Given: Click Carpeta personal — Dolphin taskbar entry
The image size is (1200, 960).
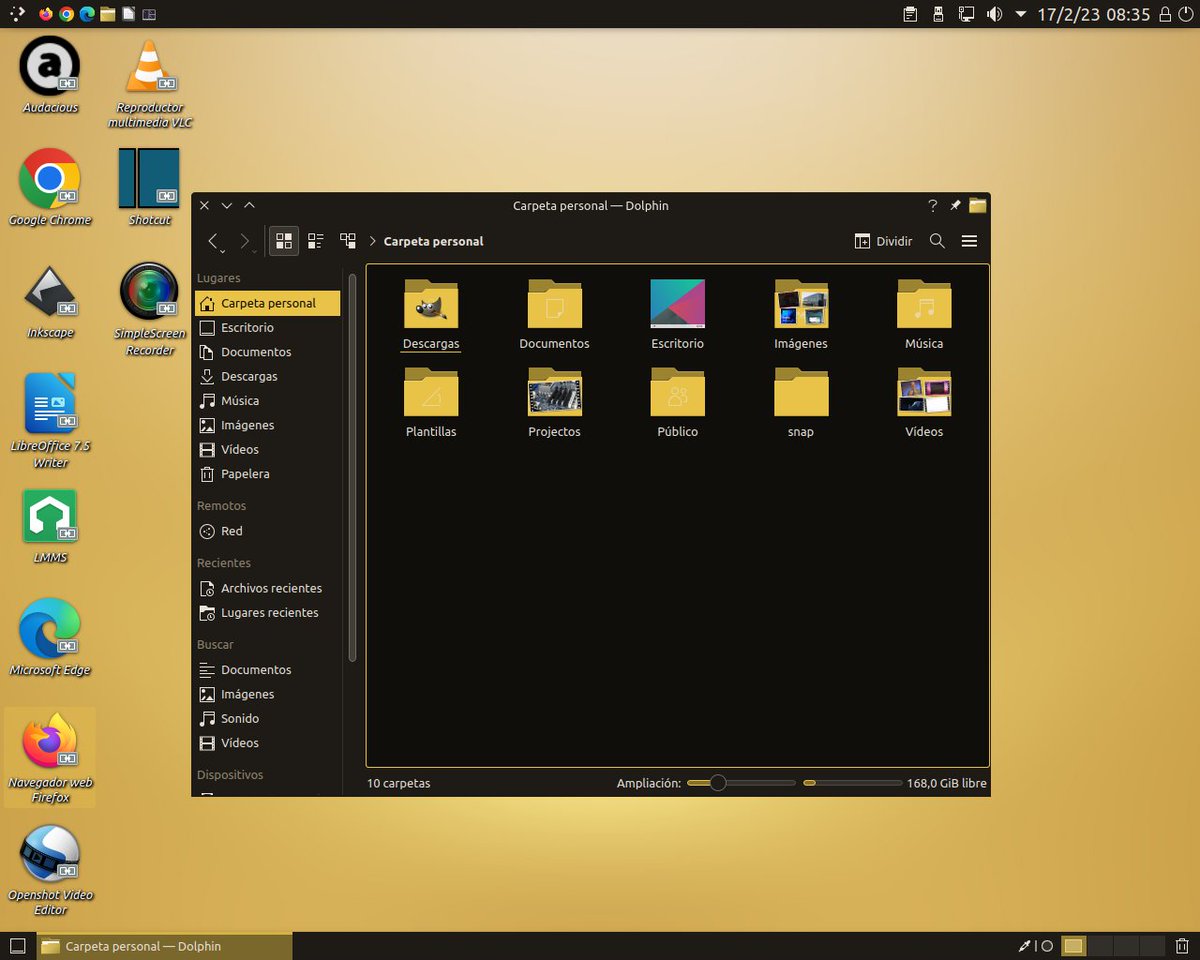Looking at the screenshot, I should coord(165,946).
